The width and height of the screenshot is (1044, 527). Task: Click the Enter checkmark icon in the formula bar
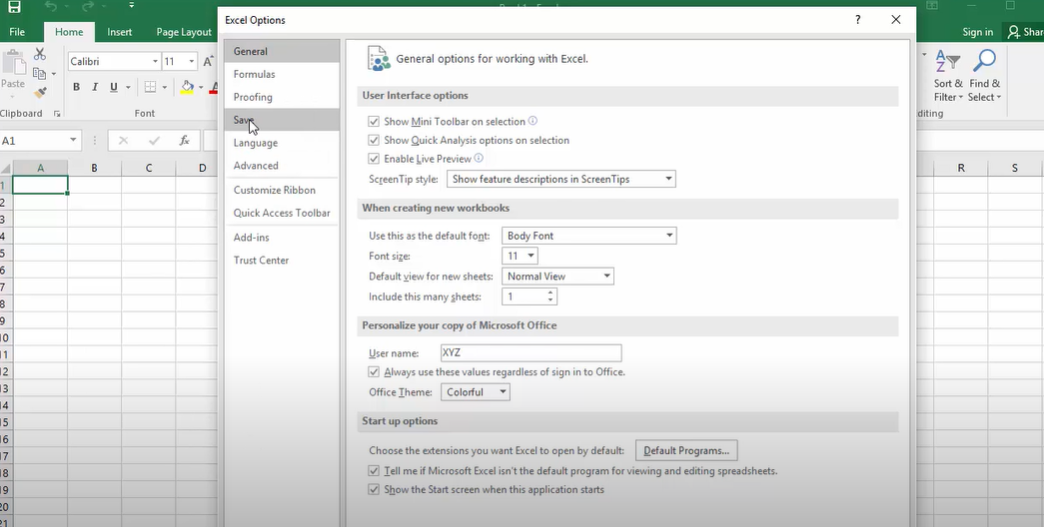tap(154, 140)
